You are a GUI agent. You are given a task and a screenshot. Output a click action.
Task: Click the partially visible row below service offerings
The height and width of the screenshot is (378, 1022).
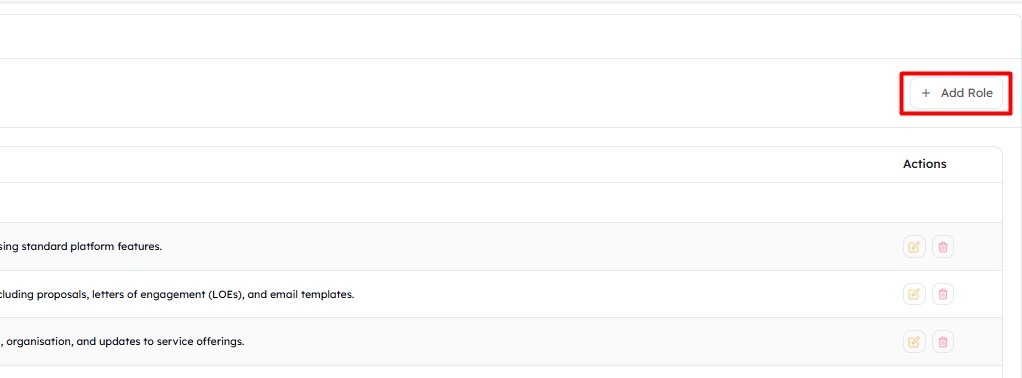click(x=501, y=371)
